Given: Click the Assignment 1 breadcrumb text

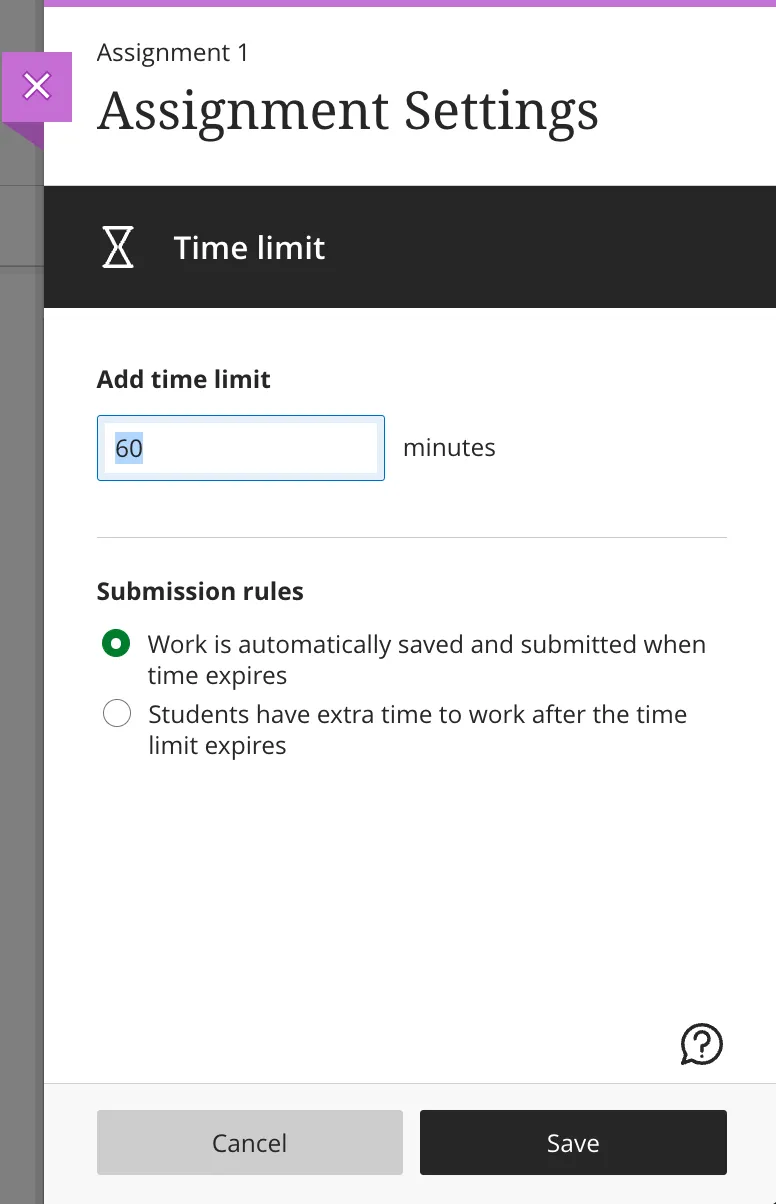Looking at the screenshot, I should (172, 53).
